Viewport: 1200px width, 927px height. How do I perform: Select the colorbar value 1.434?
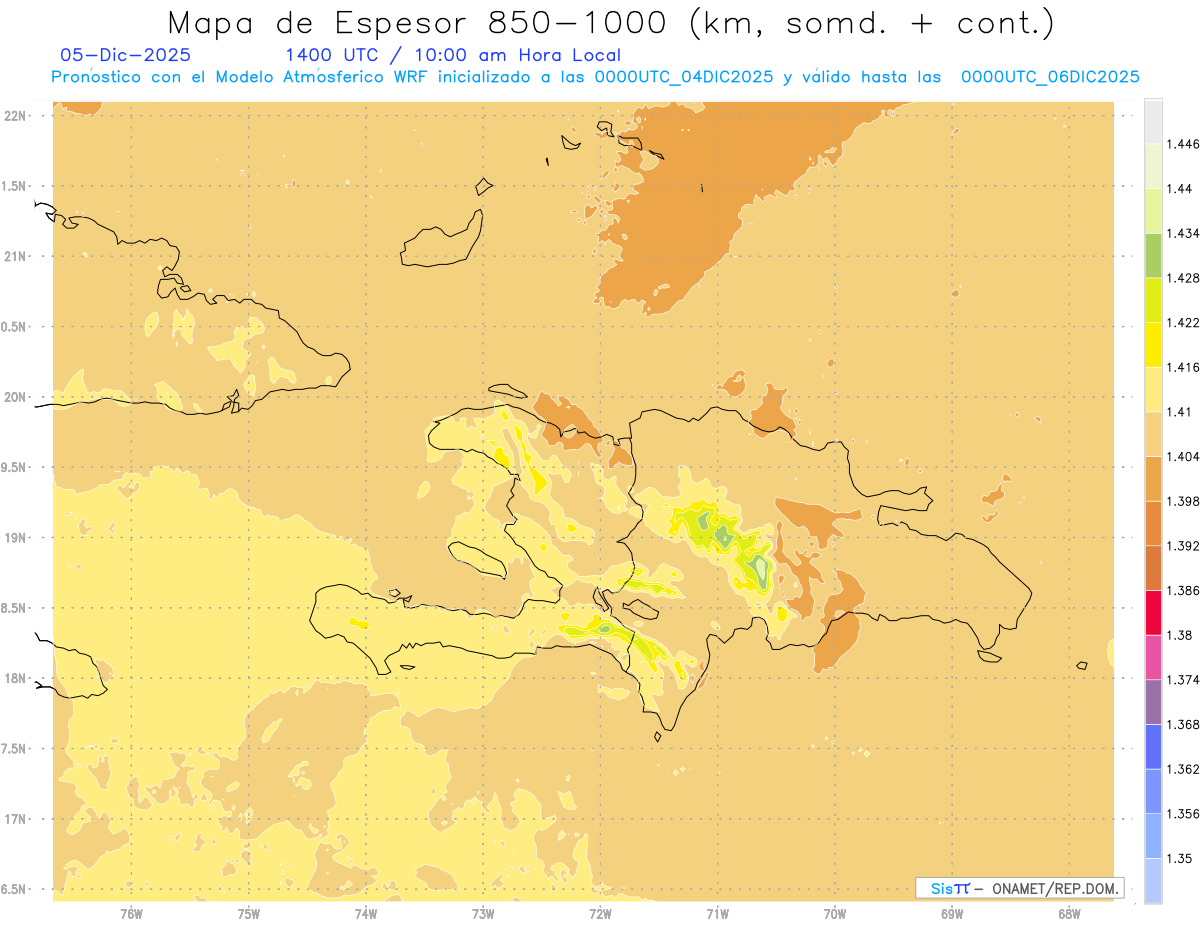click(x=1183, y=233)
